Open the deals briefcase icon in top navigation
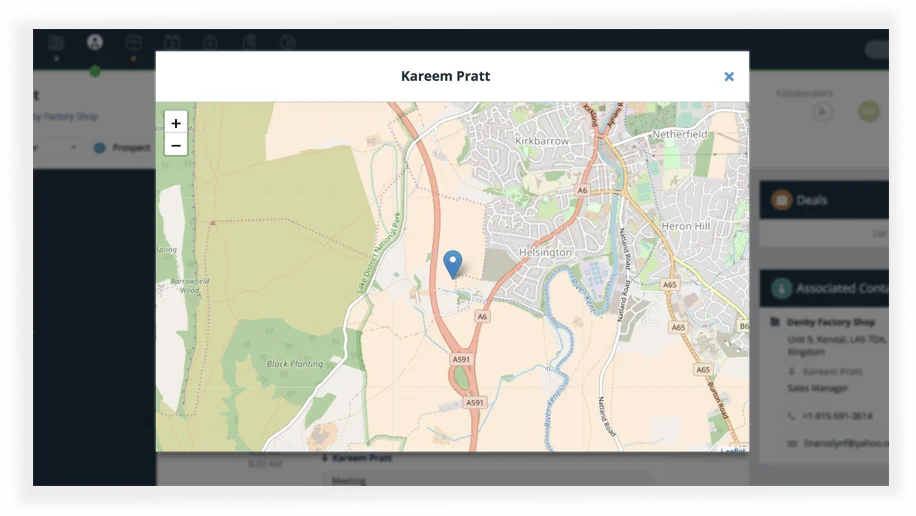916x516 pixels. [133, 42]
